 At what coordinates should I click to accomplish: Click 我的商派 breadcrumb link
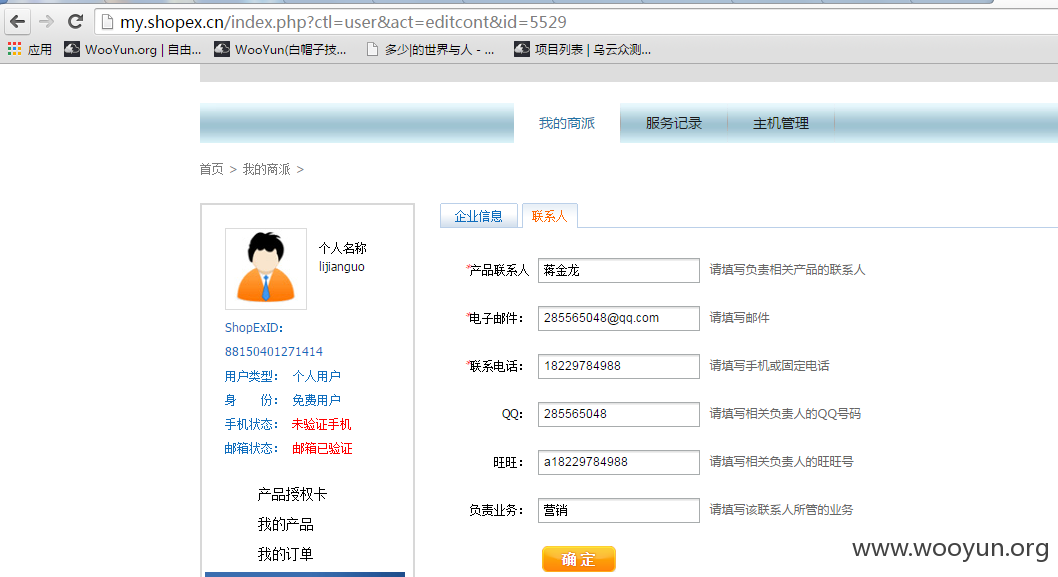pos(267,169)
